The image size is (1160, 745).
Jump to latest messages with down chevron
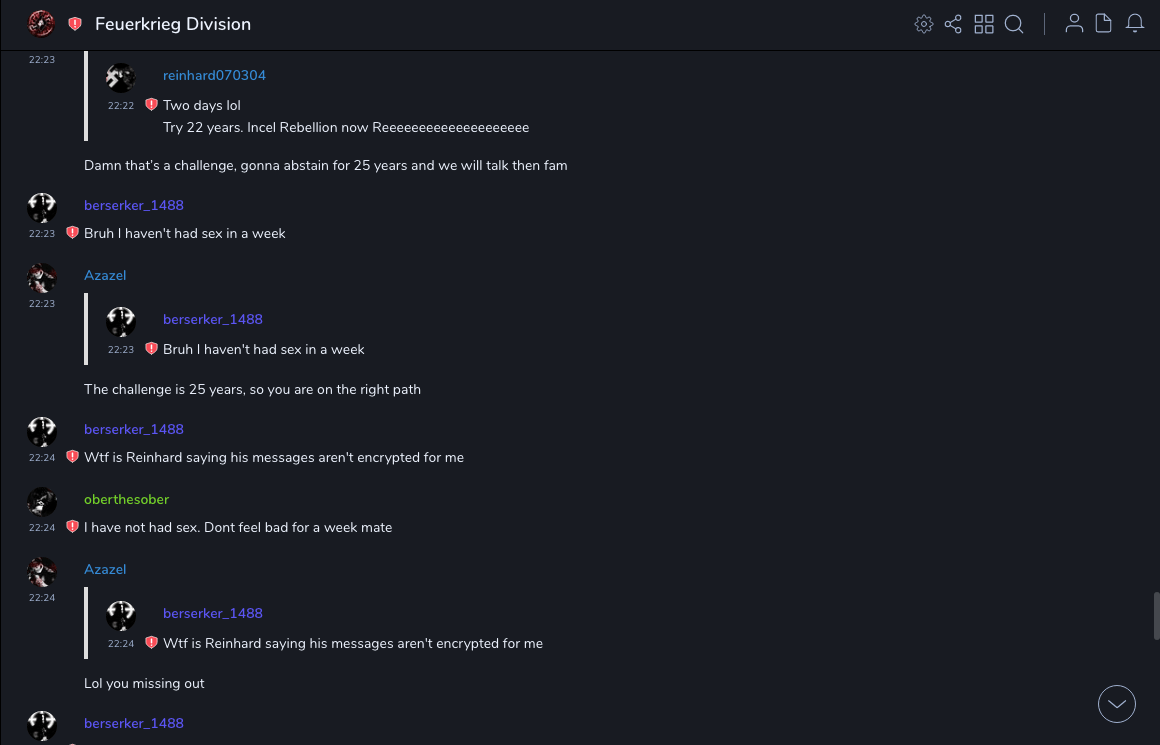(1117, 704)
